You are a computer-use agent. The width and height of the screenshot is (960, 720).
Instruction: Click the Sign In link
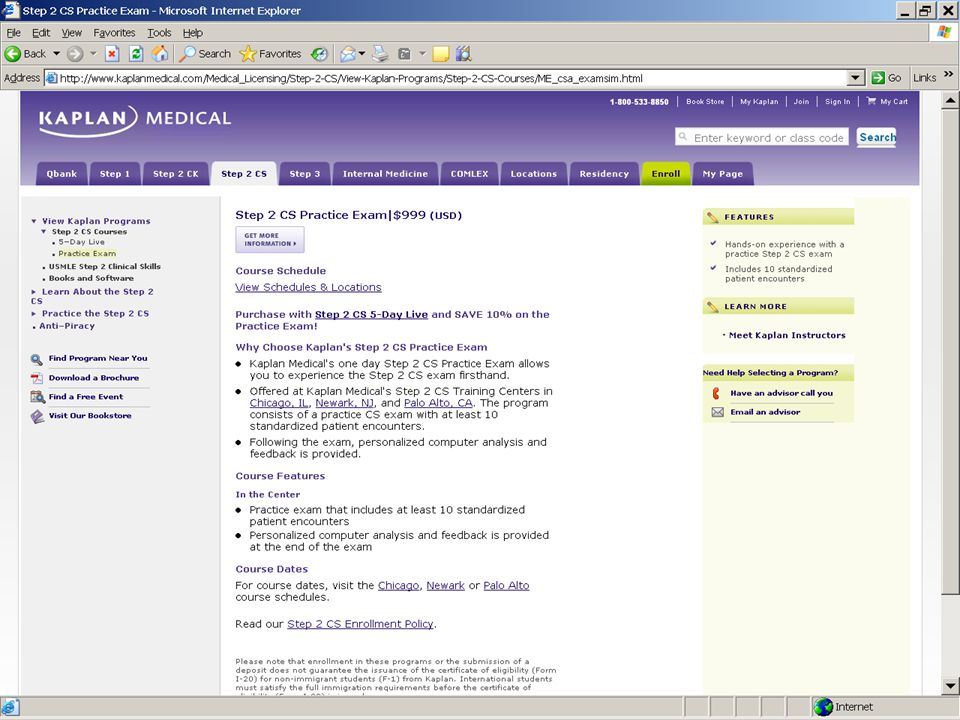838,102
